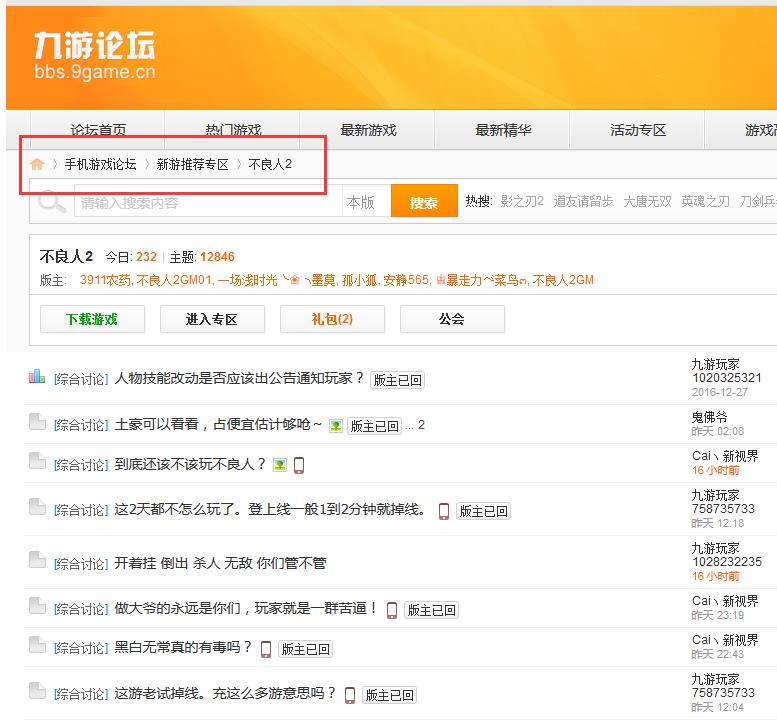This screenshot has width=777, height=727.
Task: Go to the 活动专区 tab
Action: (x=638, y=130)
